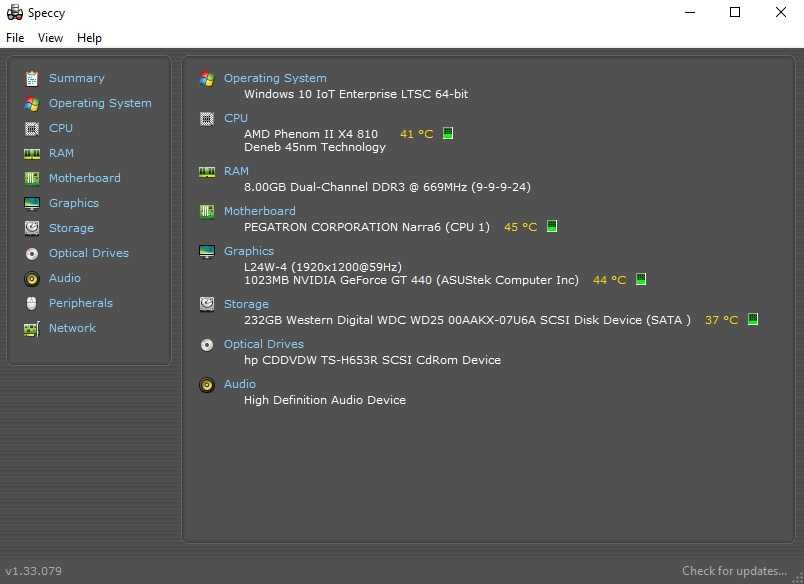The image size is (804, 584).
Task: Open Peripherals in the sidebar
Action: click(81, 303)
